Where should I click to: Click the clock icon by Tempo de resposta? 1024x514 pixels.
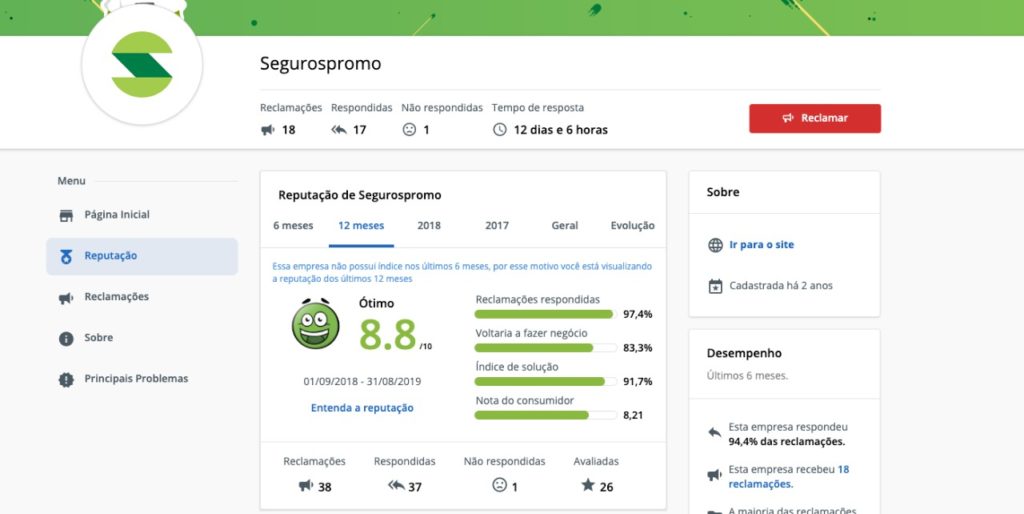(500, 129)
